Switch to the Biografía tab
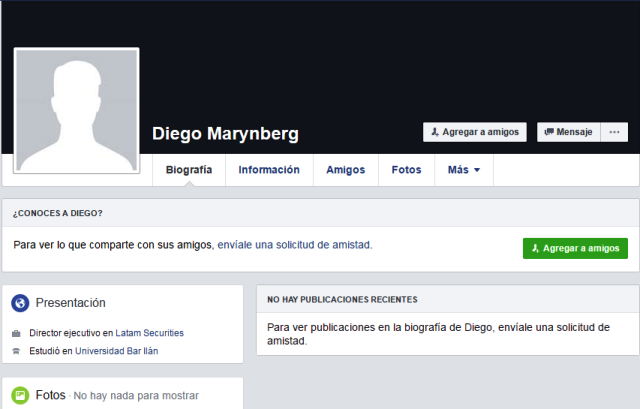The height and width of the screenshot is (409, 640). pos(189,170)
